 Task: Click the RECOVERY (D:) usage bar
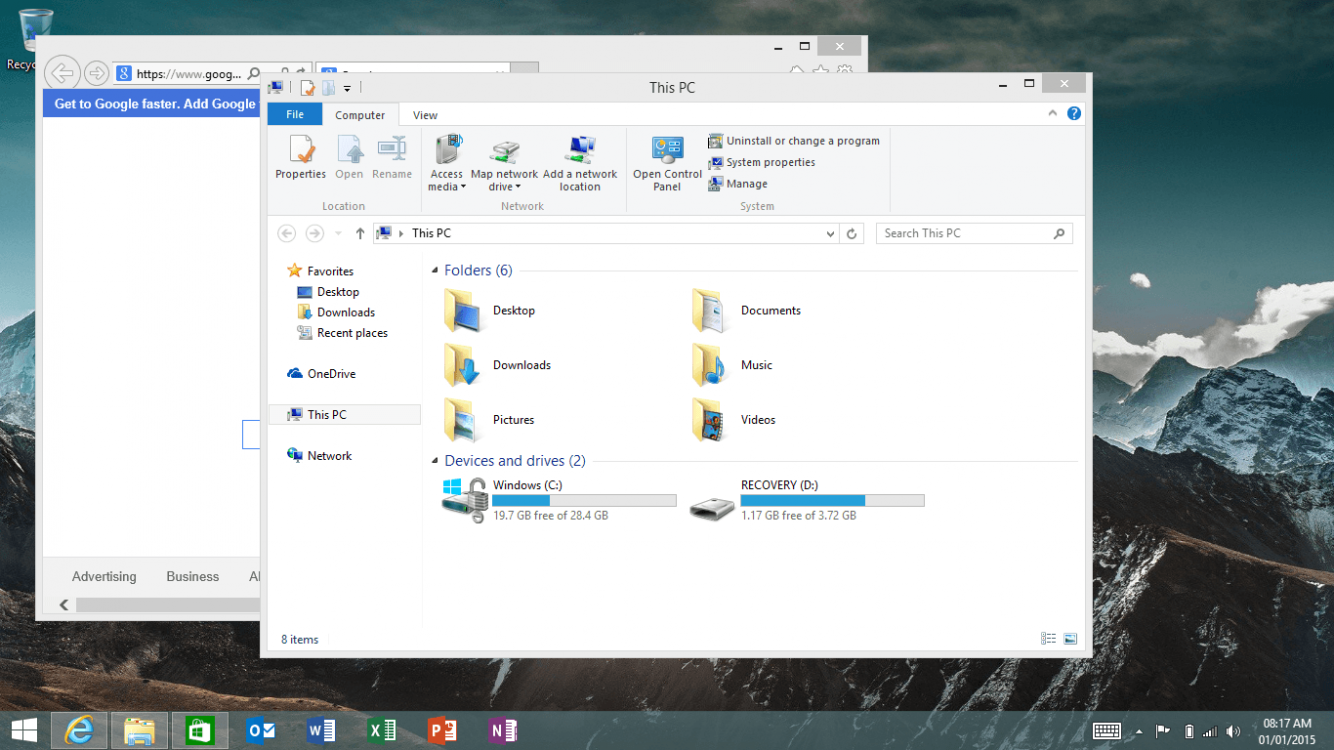pos(832,500)
